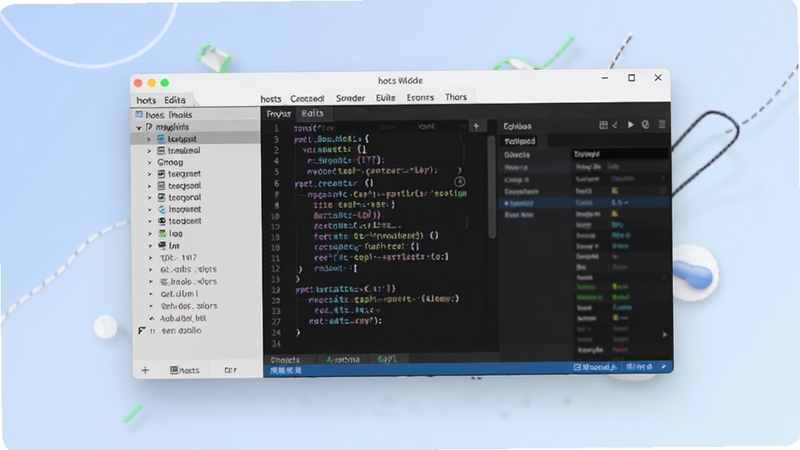Open the 'Econns' menu
Viewport: 800px width, 450px height.
420,97
